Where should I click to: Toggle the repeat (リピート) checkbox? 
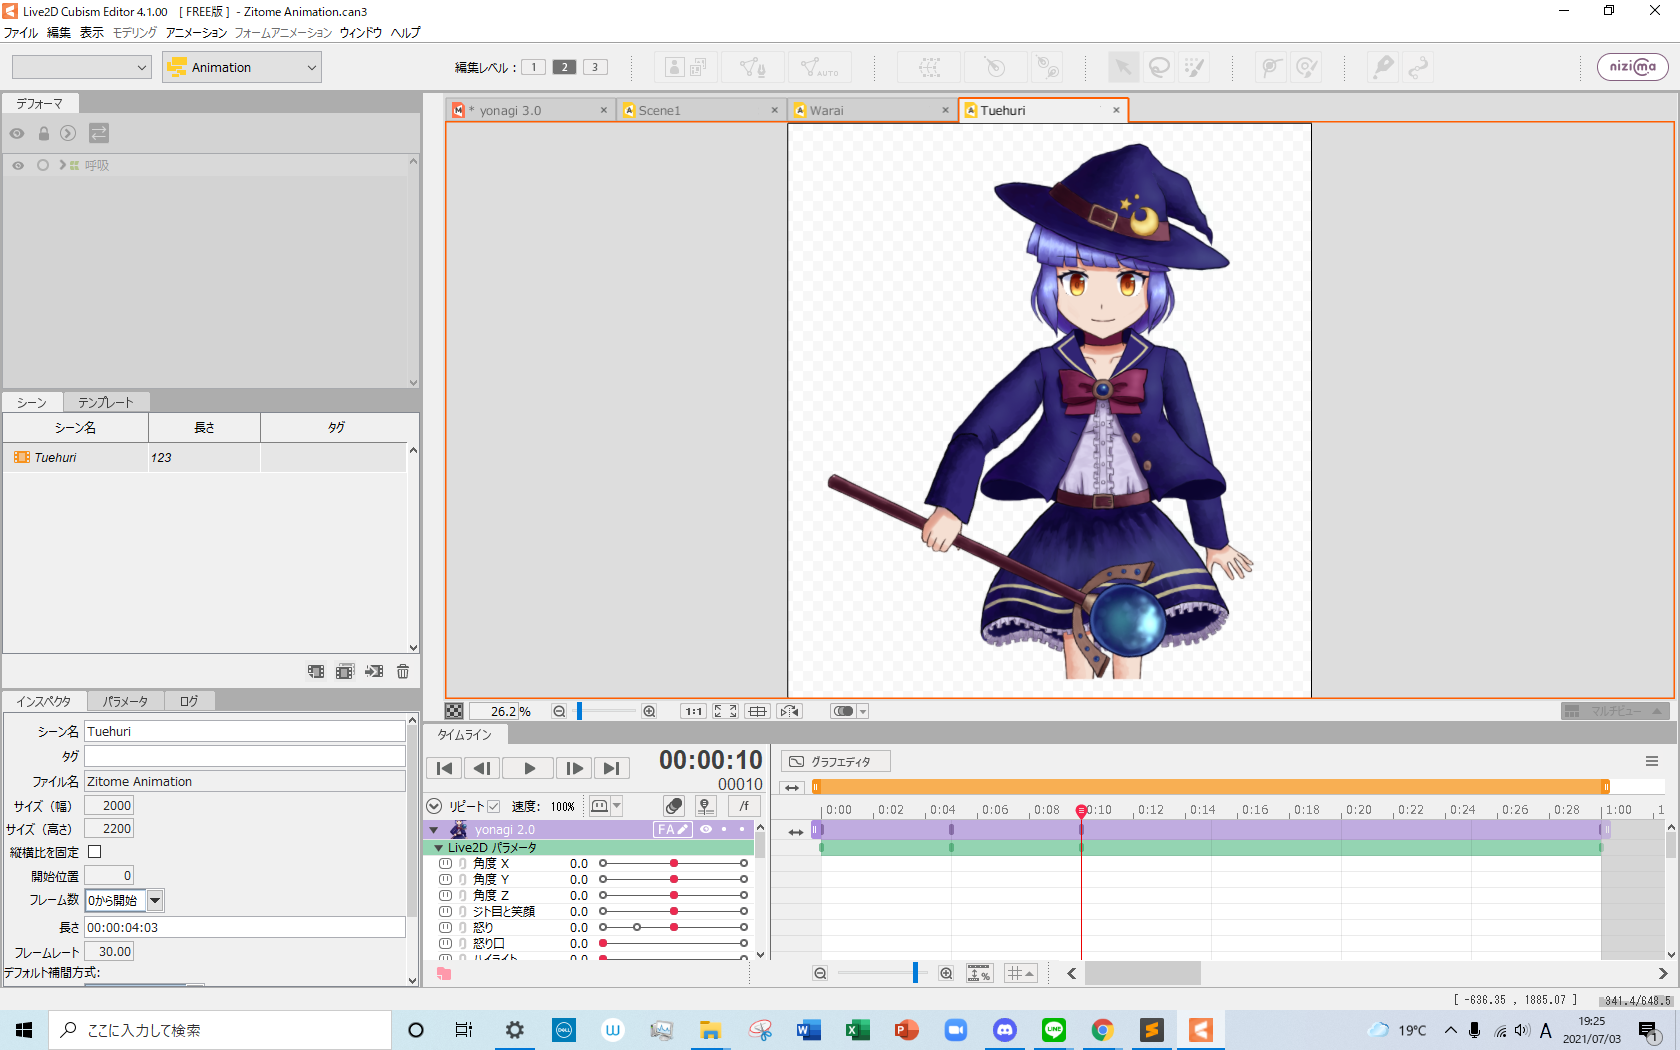click(493, 806)
